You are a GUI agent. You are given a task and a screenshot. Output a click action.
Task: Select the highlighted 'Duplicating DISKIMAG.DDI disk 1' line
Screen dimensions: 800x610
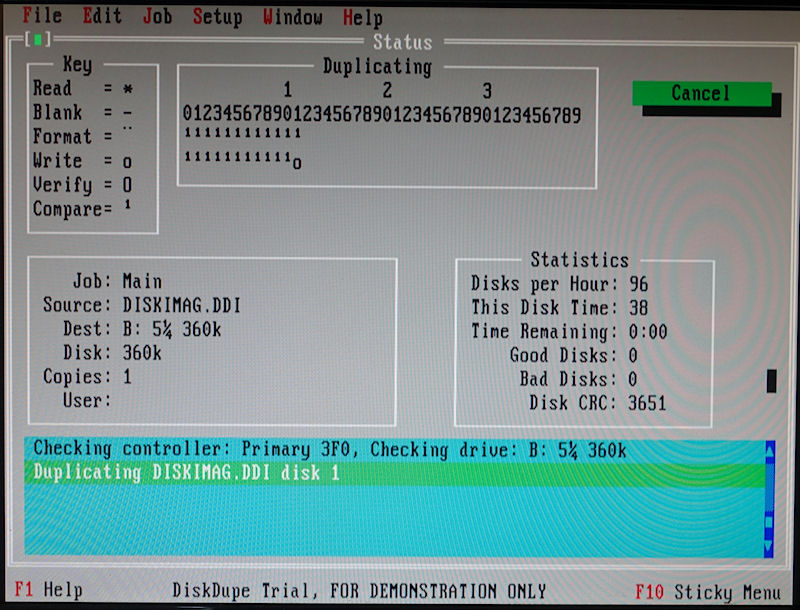187,473
